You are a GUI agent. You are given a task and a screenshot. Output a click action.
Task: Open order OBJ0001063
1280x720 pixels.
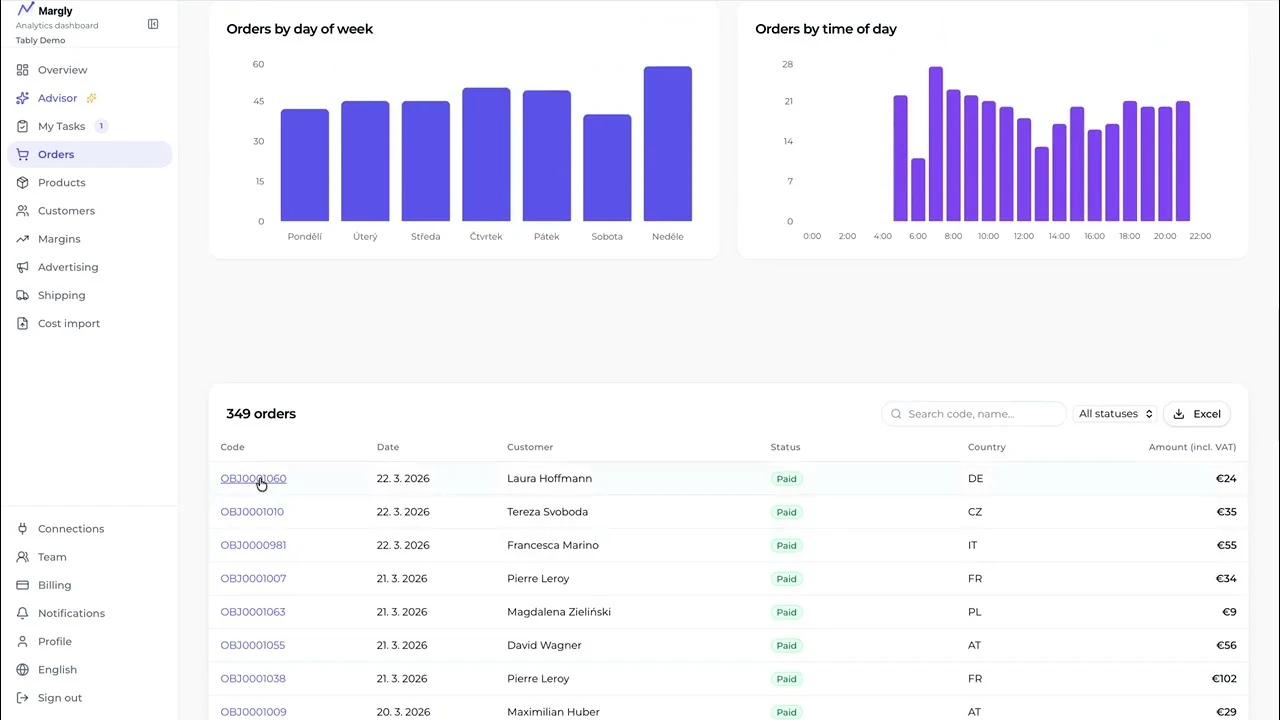[253, 612]
